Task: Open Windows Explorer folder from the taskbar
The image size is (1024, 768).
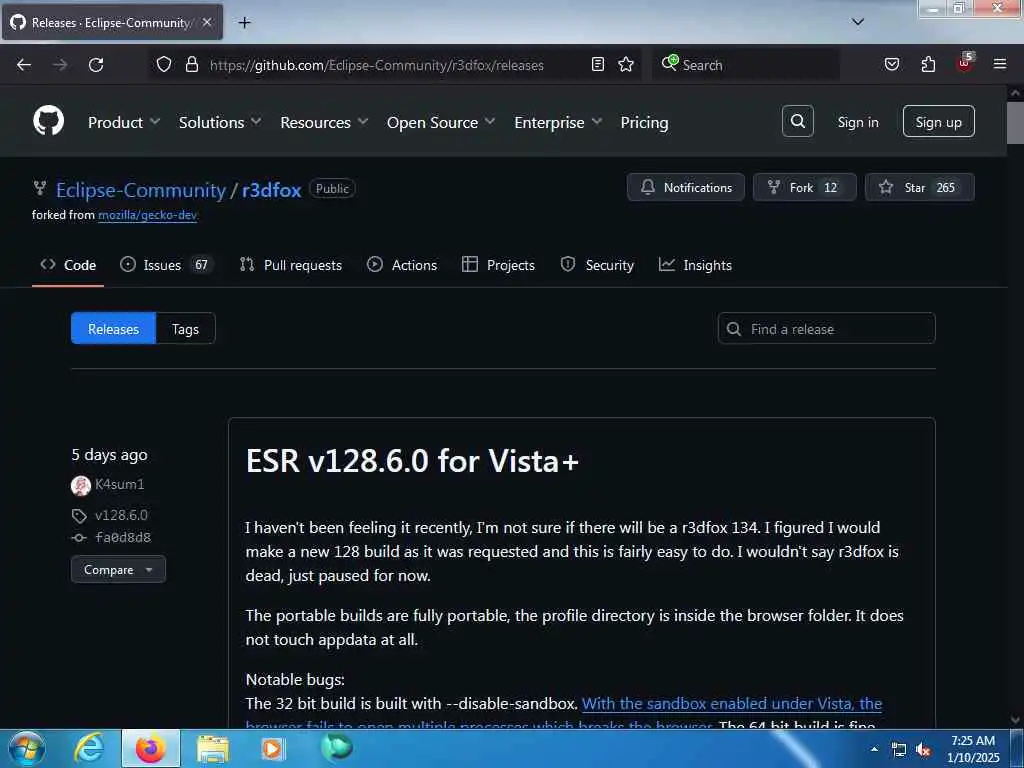Action: [x=213, y=749]
